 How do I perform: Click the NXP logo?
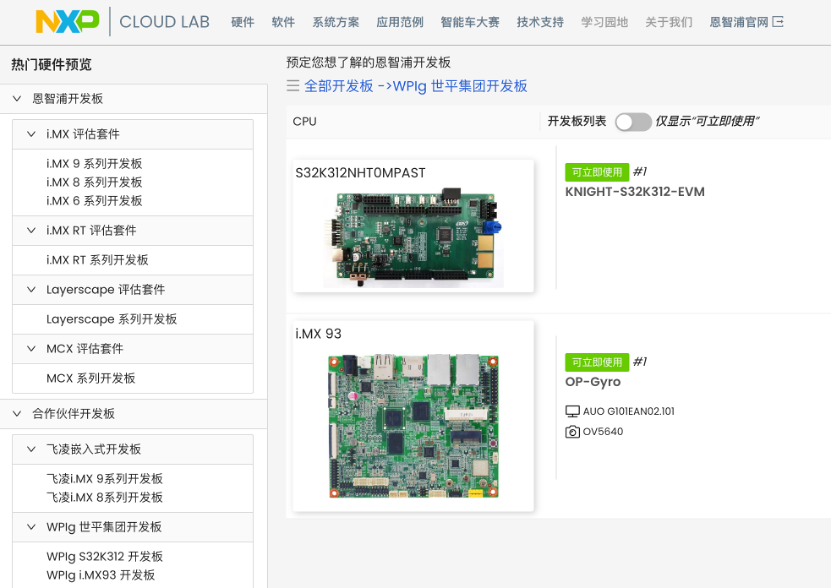coord(67,22)
